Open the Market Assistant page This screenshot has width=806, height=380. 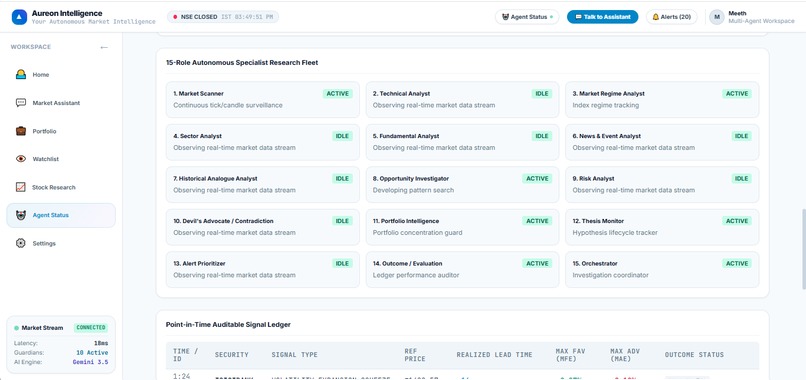point(61,103)
